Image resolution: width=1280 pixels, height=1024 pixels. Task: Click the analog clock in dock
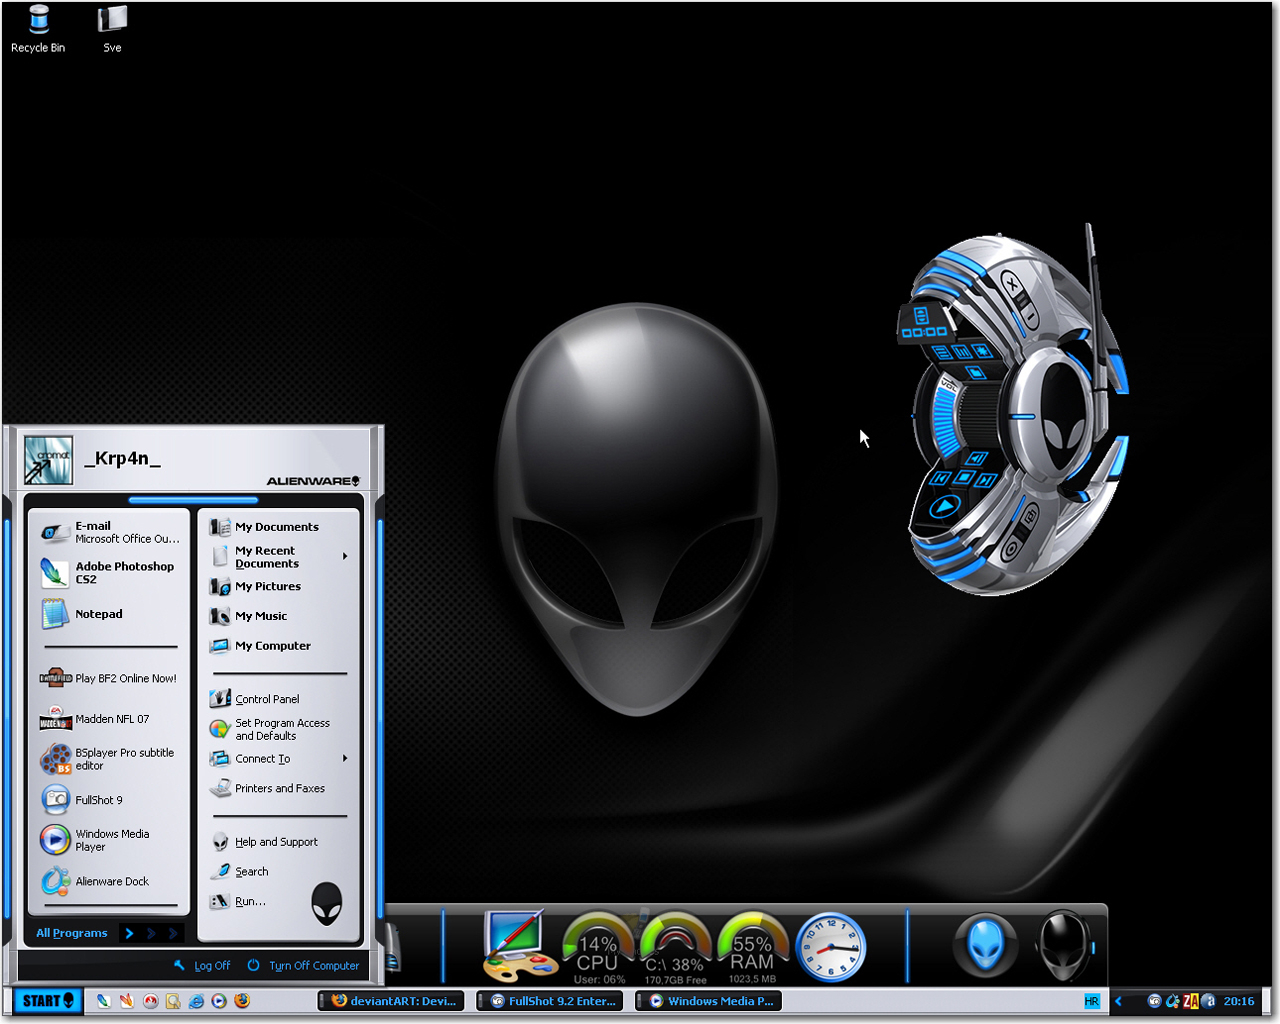tap(830, 947)
